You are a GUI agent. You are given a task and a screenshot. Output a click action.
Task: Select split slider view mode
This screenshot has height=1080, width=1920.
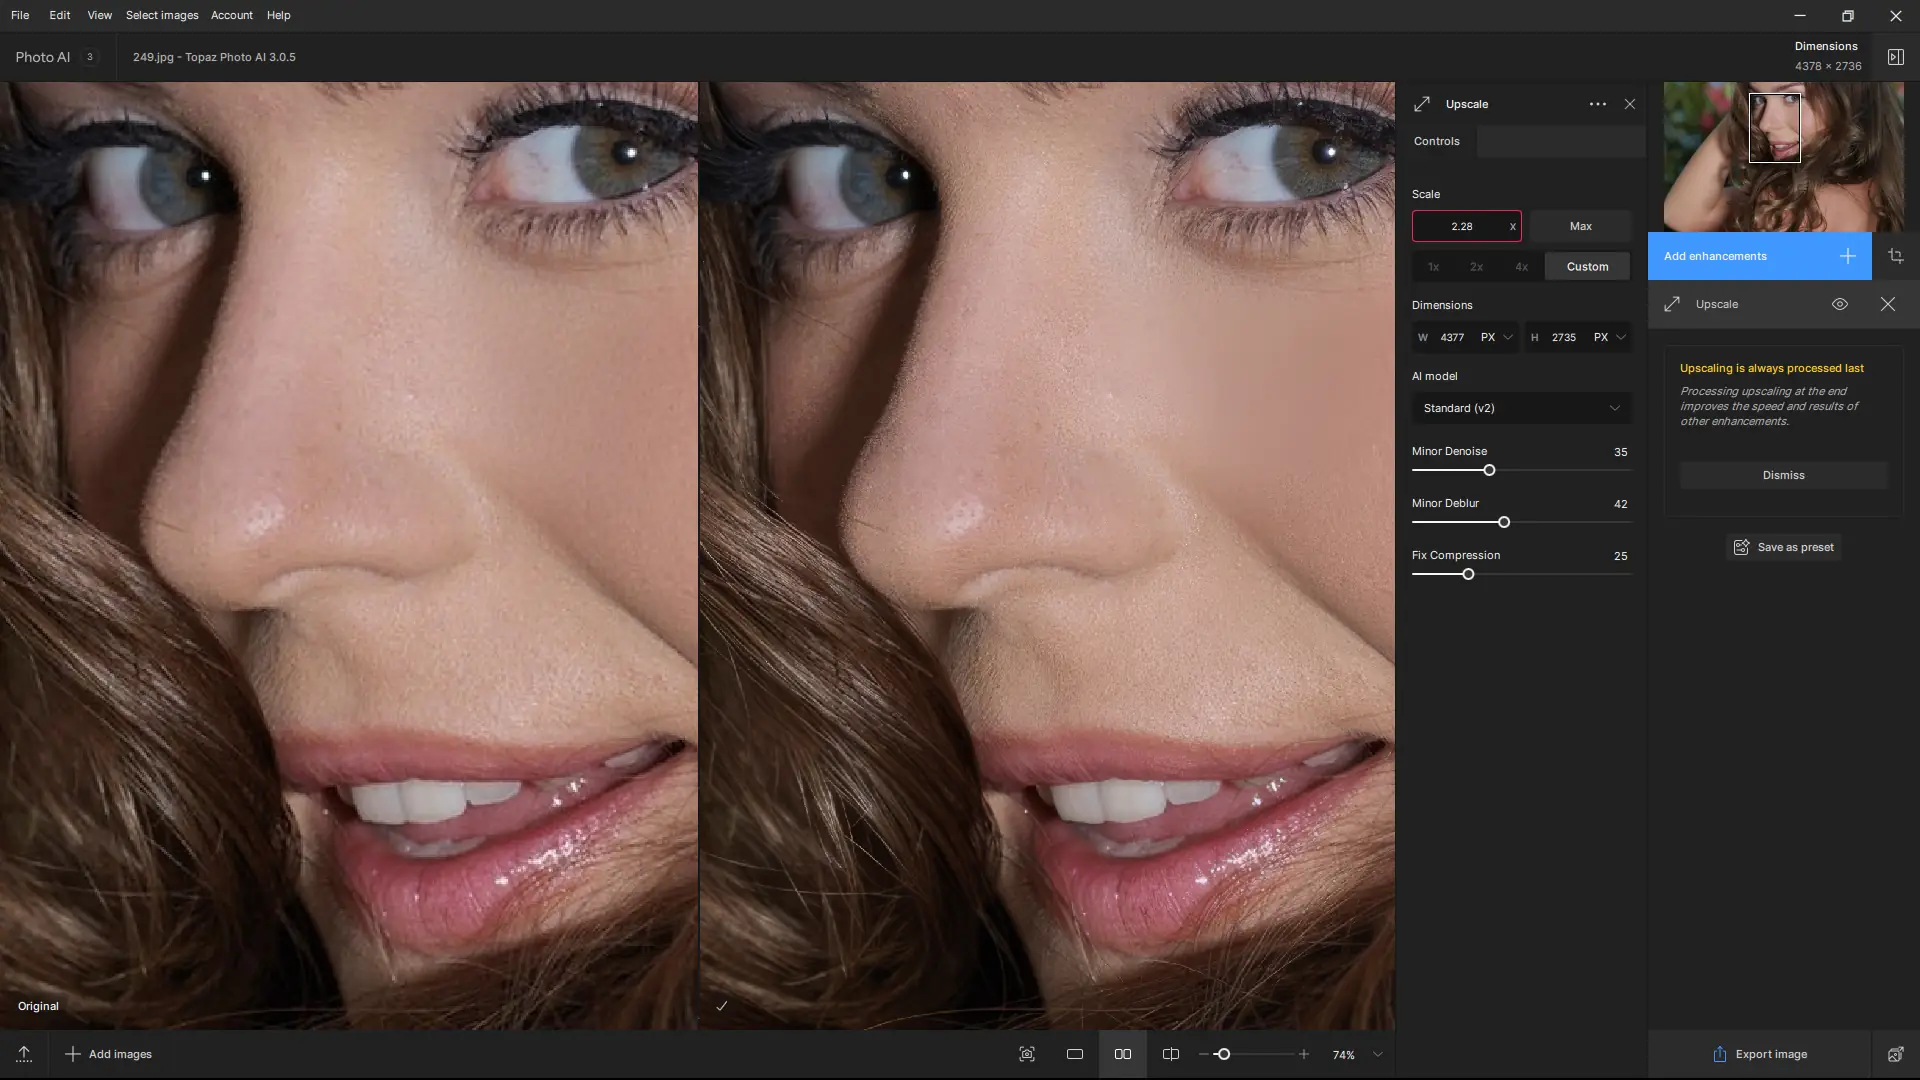point(1171,1054)
